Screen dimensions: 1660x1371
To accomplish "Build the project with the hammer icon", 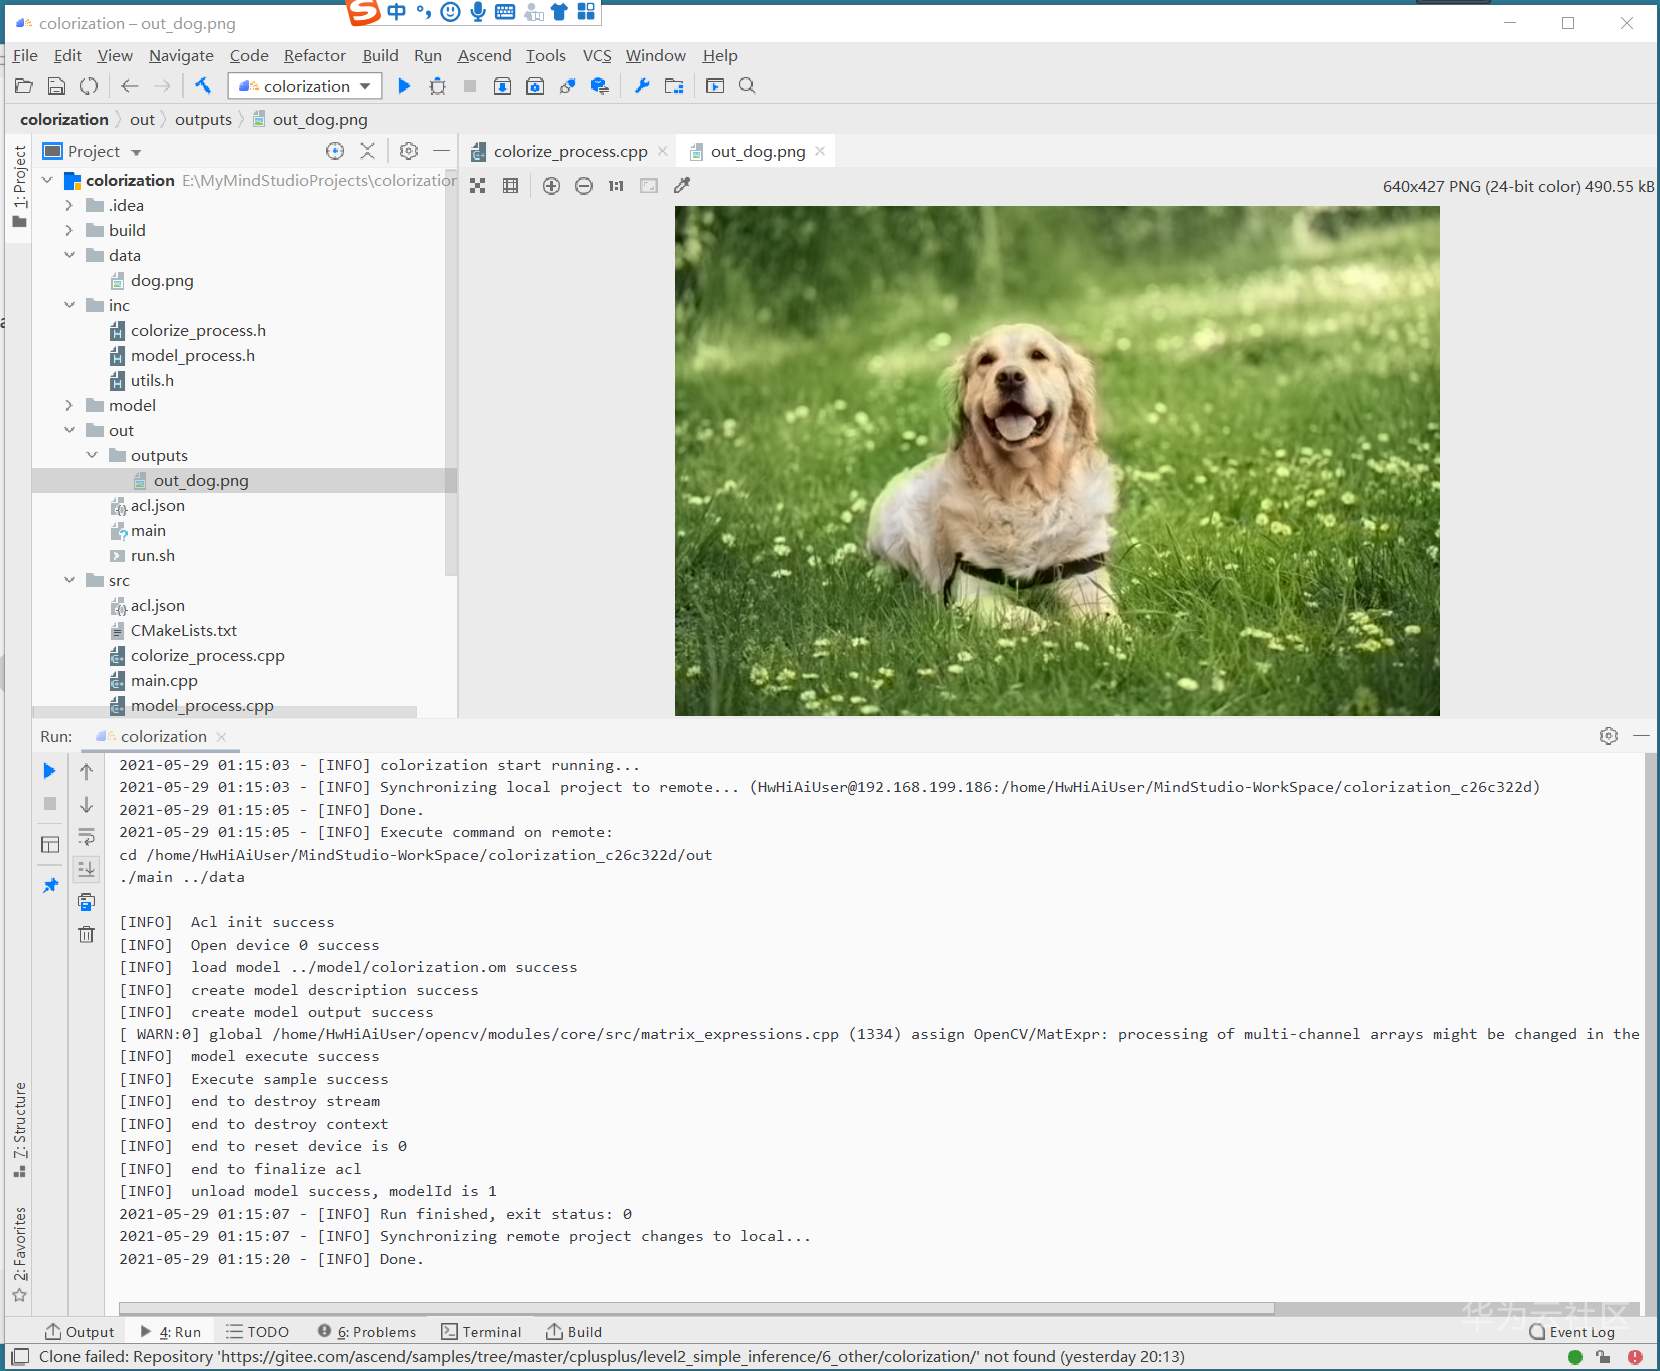I will pyautogui.click(x=203, y=86).
